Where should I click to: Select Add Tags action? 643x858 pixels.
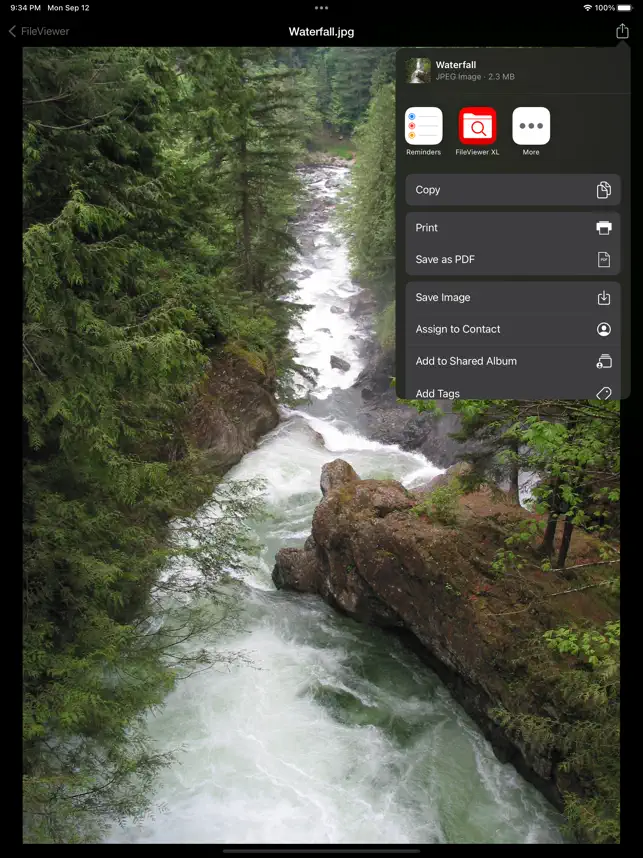tap(513, 389)
